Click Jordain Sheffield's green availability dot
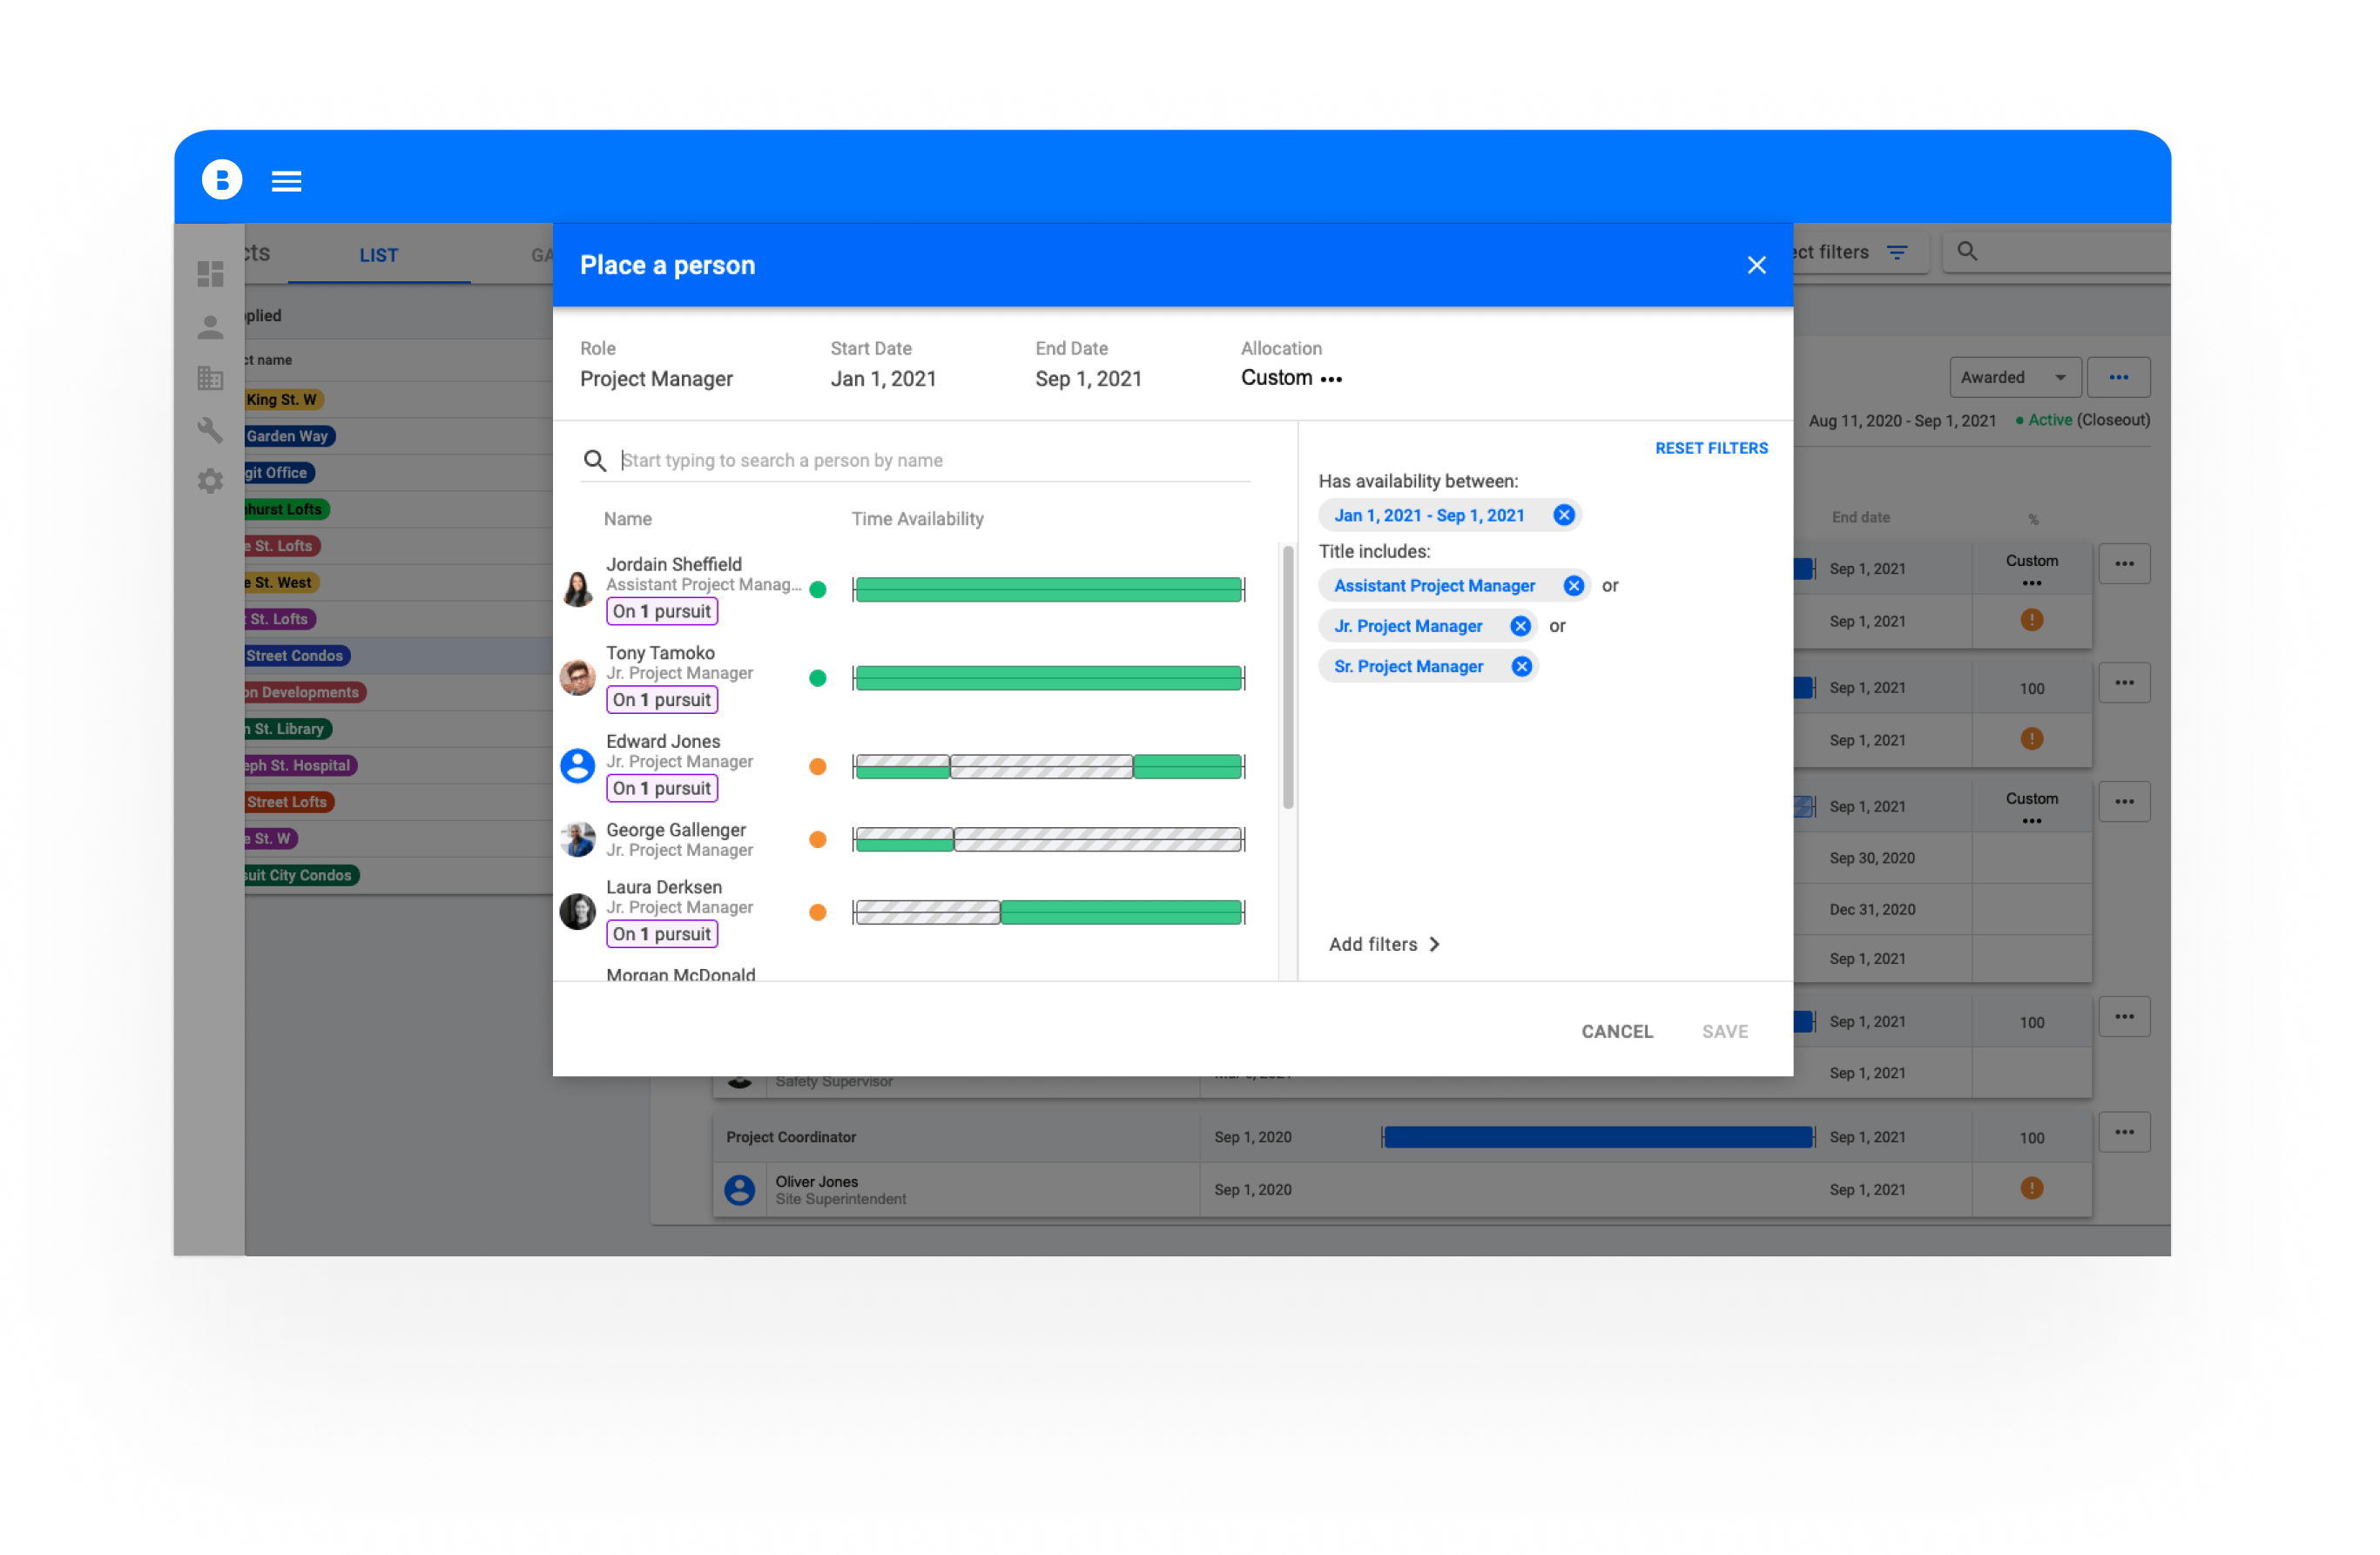This screenshot has height=1555, width=2380. coord(817,590)
